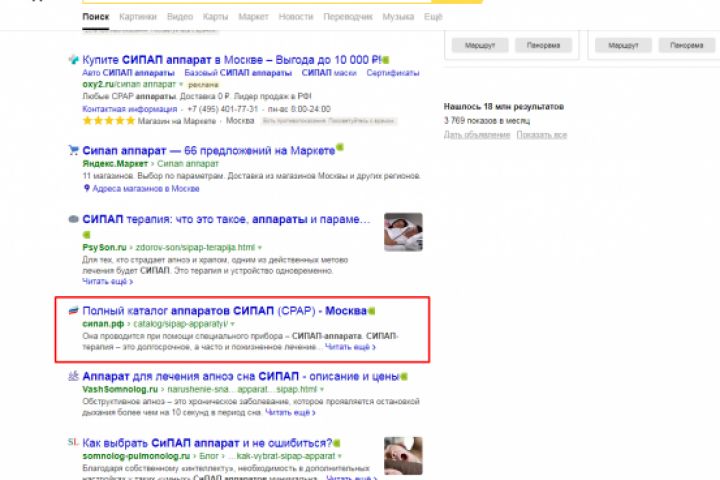Open 'Аппарат для лечения апноэ сна СИПАП' result
Screen dimensions: 720x480
pos(241,377)
